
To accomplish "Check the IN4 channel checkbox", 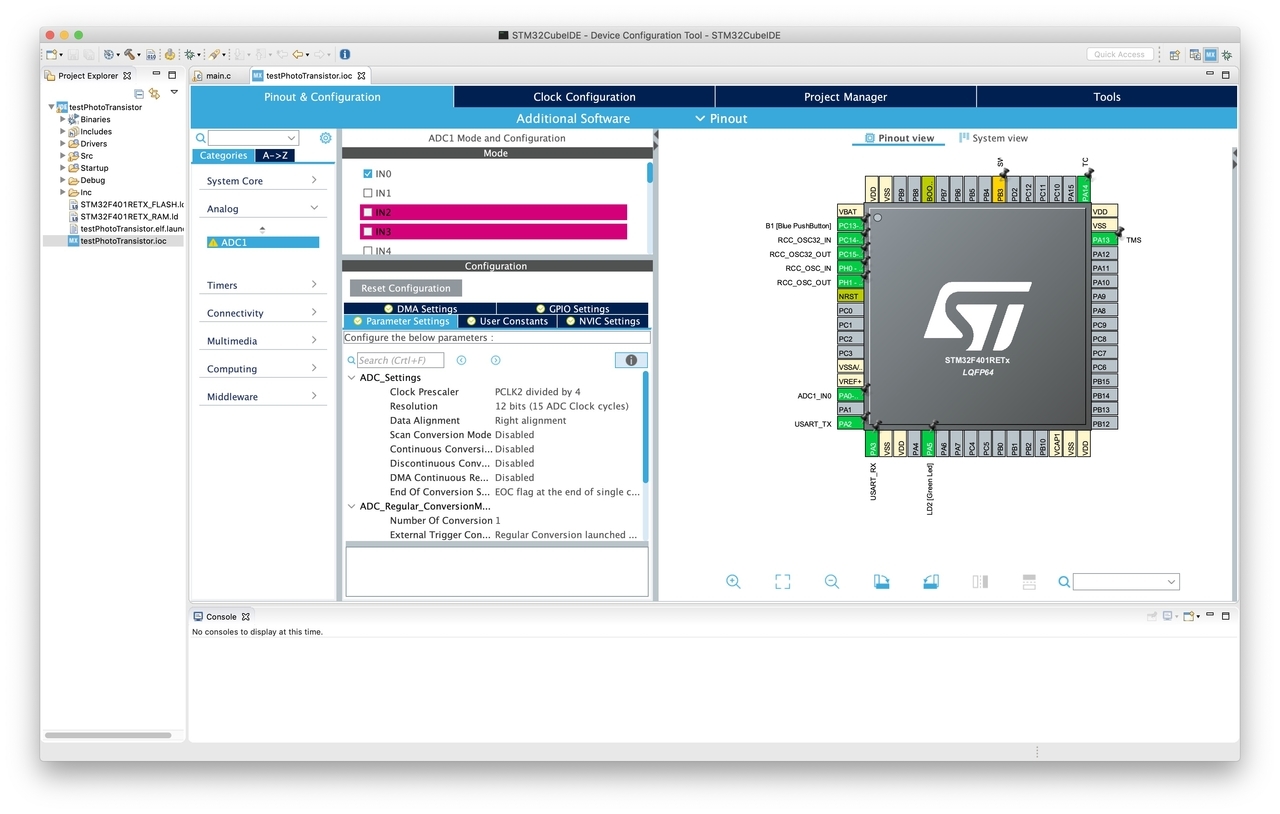I will 368,250.
